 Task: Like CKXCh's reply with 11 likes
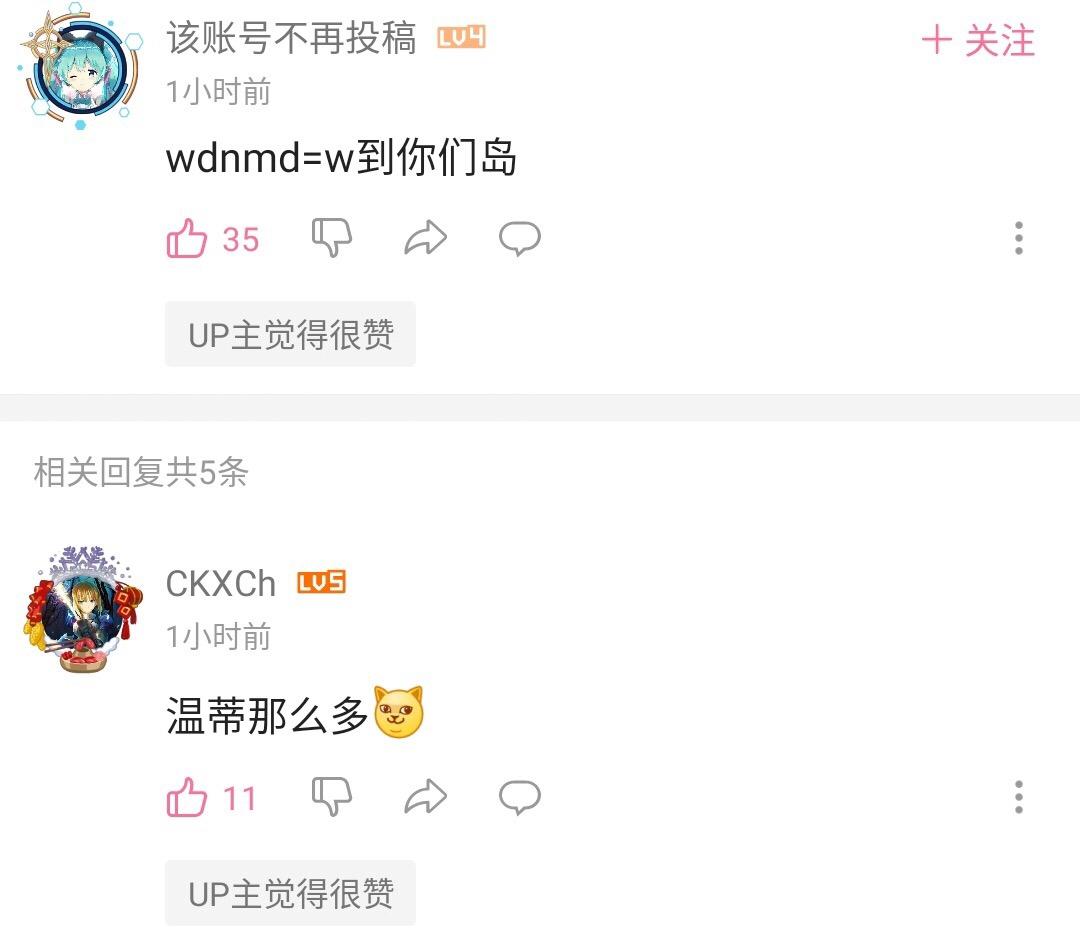tap(187, 797)
